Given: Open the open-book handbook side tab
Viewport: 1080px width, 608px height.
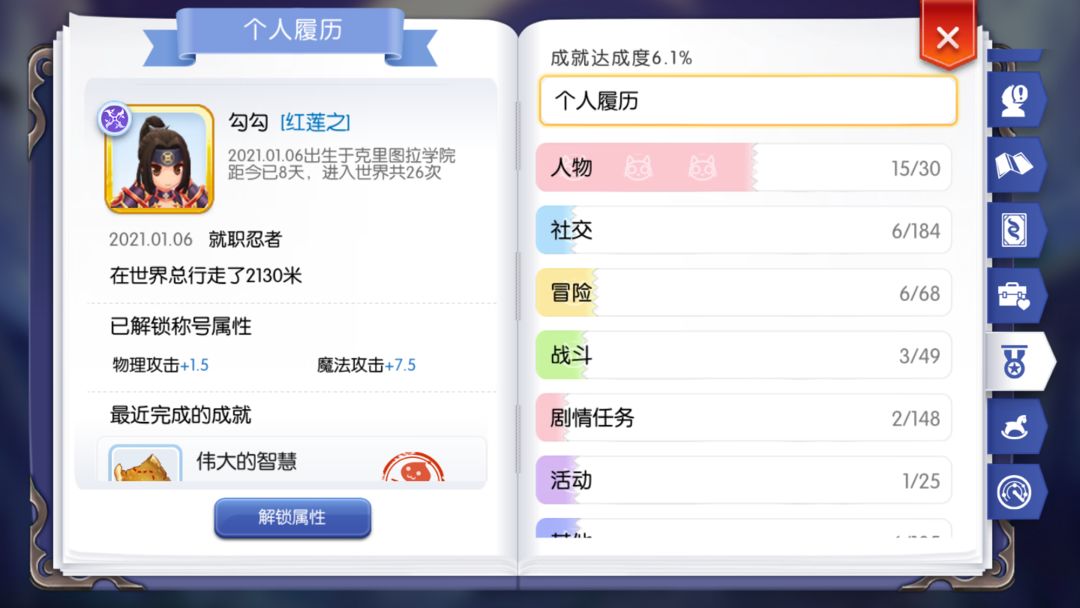Looking at the screenshot, I should pos(1015,165).
